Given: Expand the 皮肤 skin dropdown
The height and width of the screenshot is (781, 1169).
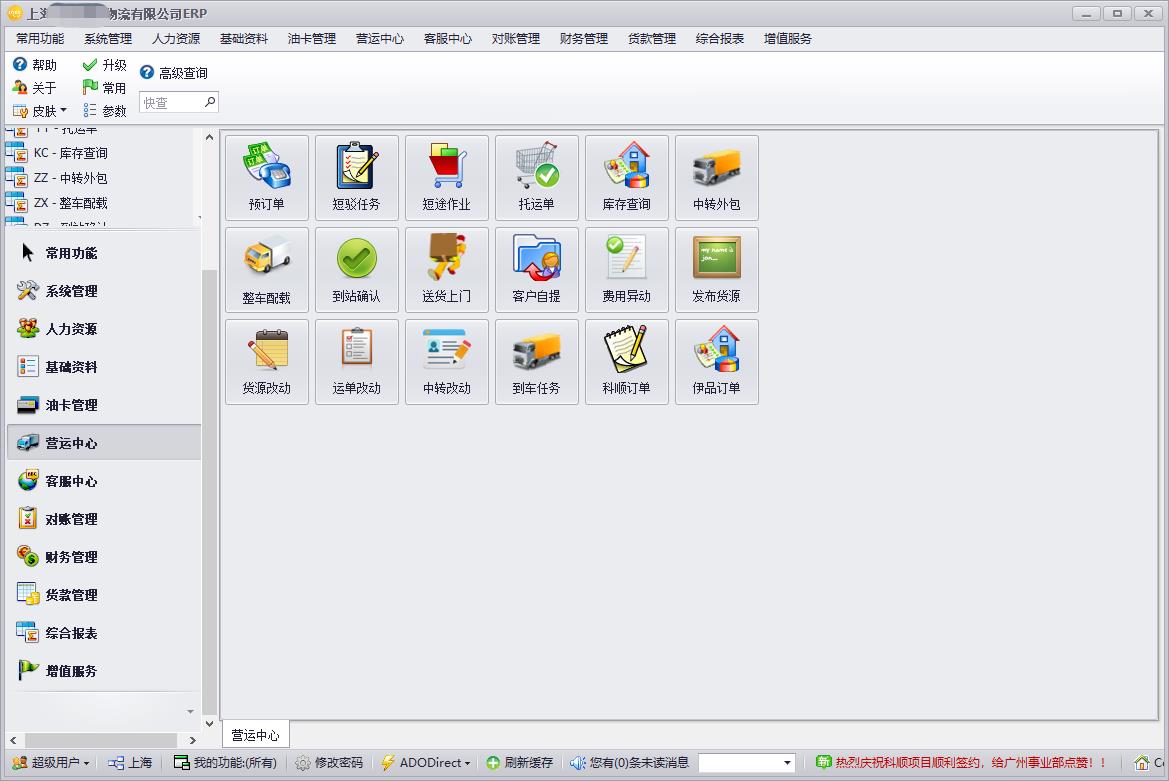Looking at the screenshot, I should [x=40, y=111].
